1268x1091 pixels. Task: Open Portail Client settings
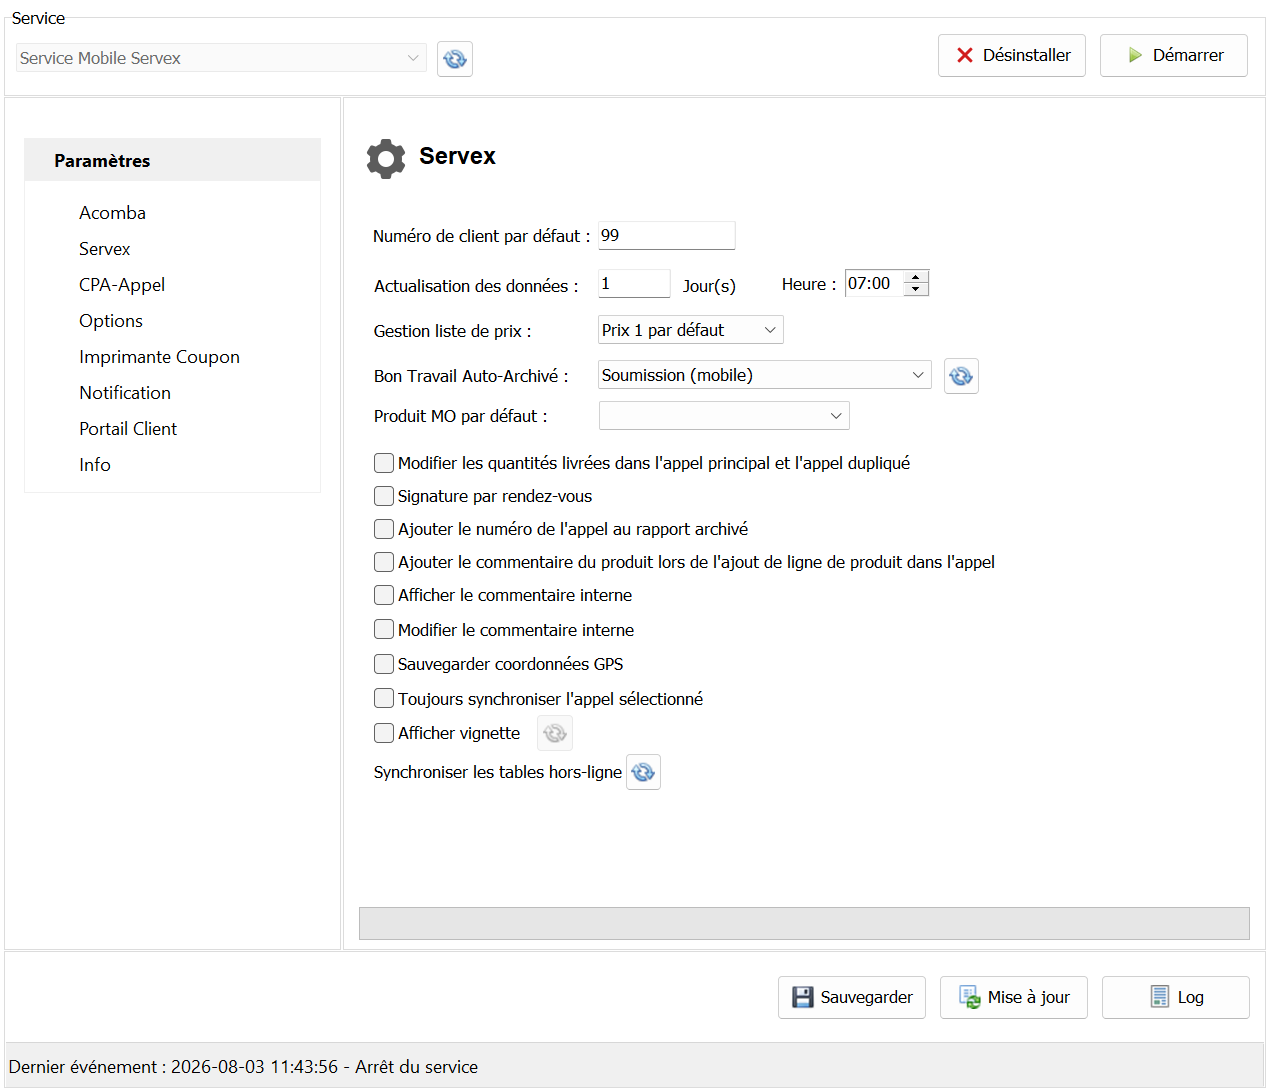[128, 429]
